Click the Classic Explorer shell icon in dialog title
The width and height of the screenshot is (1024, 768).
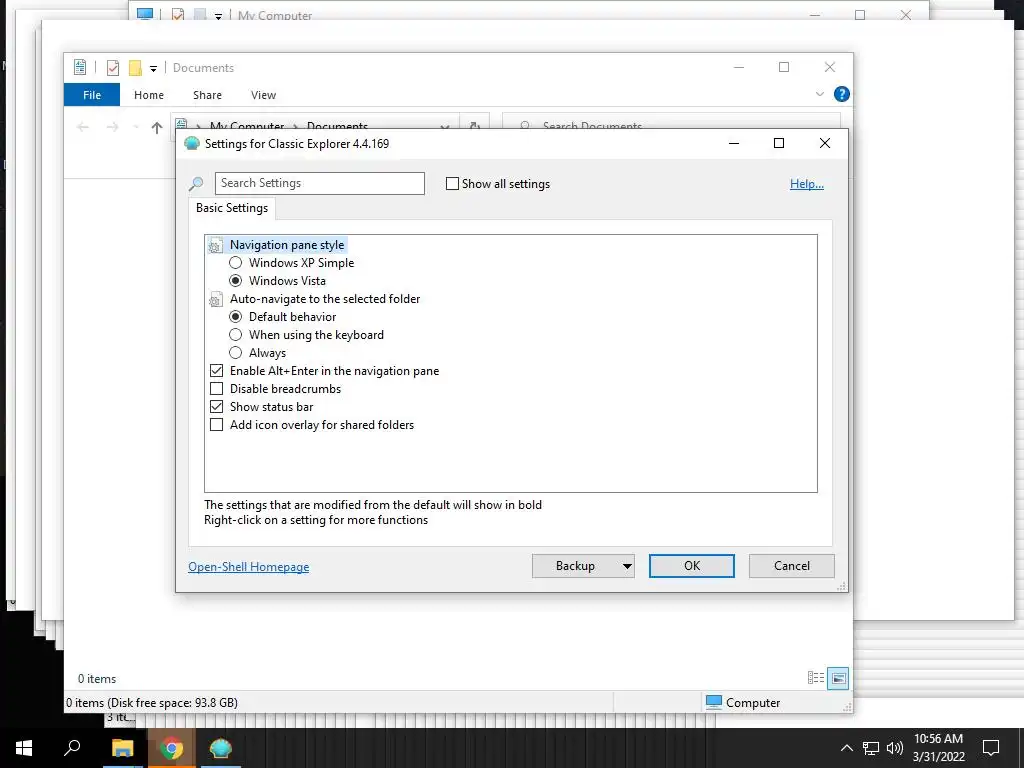pyautogui.click(x=192, y=144)
